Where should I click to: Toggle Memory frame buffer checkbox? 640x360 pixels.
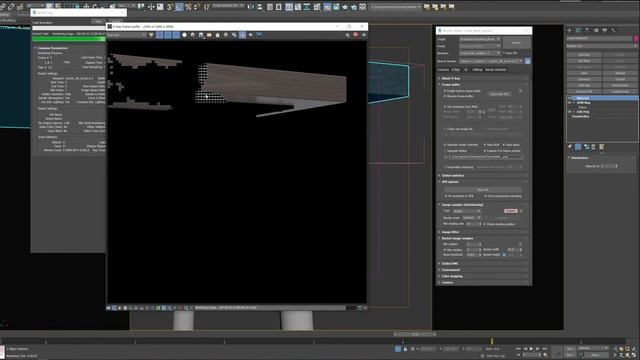(x=445, y=96)
